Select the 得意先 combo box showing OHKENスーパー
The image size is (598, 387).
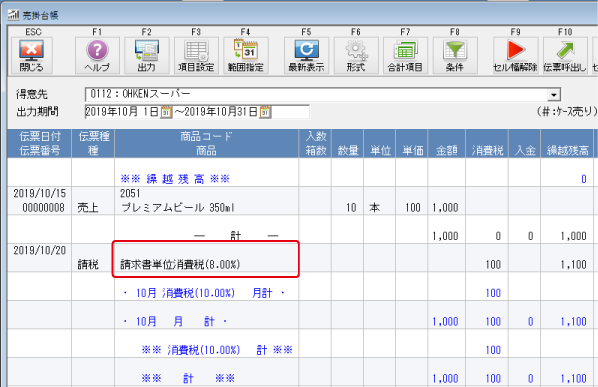pyautogui.click(x=323, y=94)
